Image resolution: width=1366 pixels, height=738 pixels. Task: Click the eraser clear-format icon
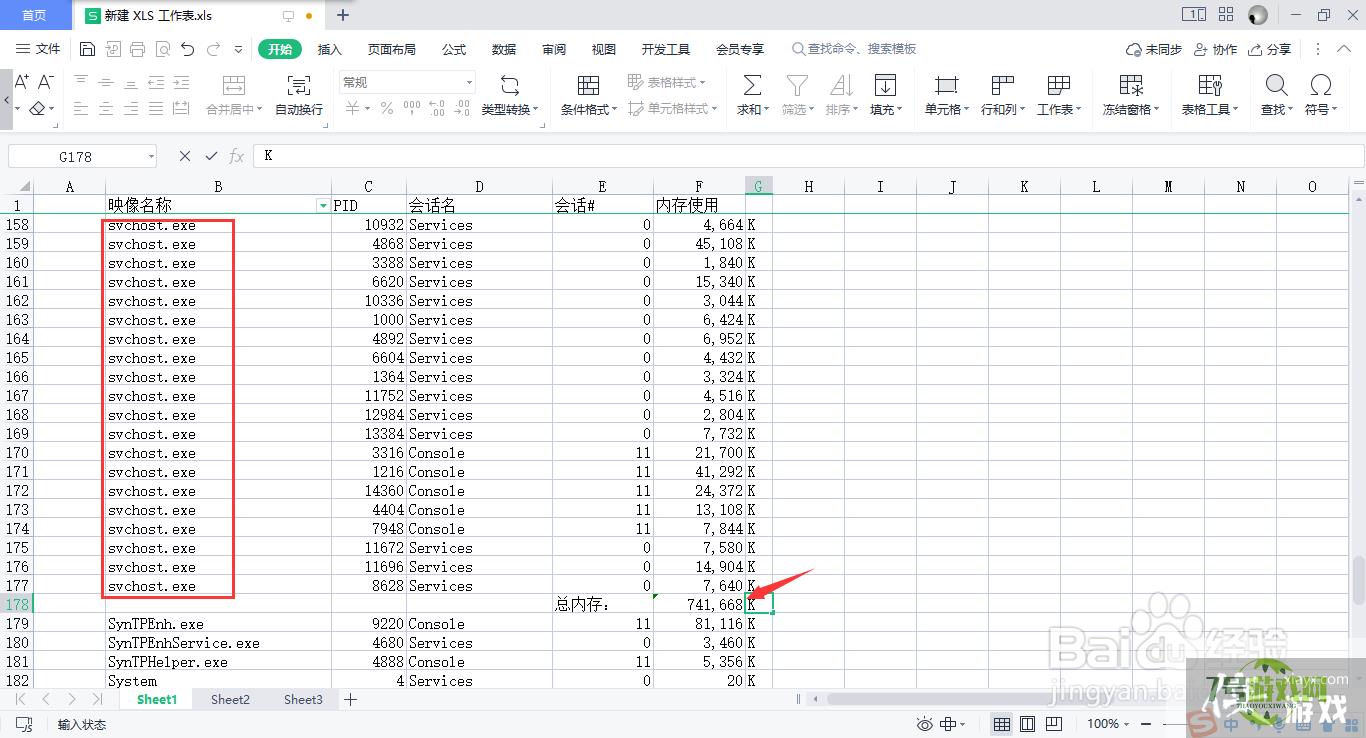(x=37, y=109)
